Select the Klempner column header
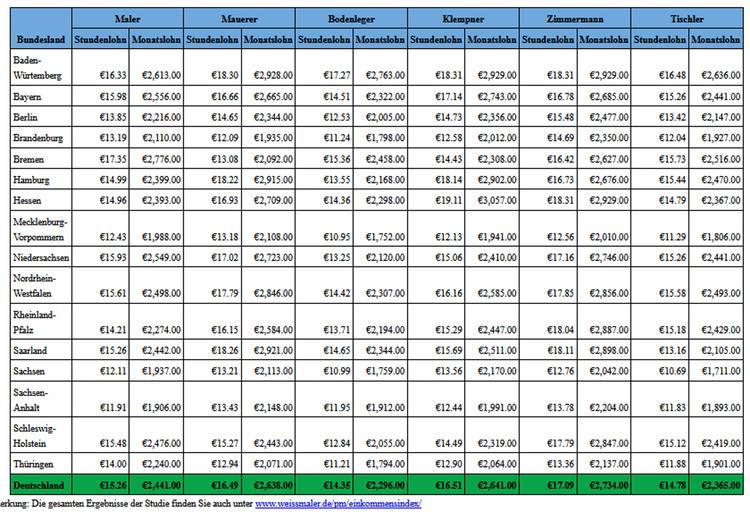 [464, 19]
